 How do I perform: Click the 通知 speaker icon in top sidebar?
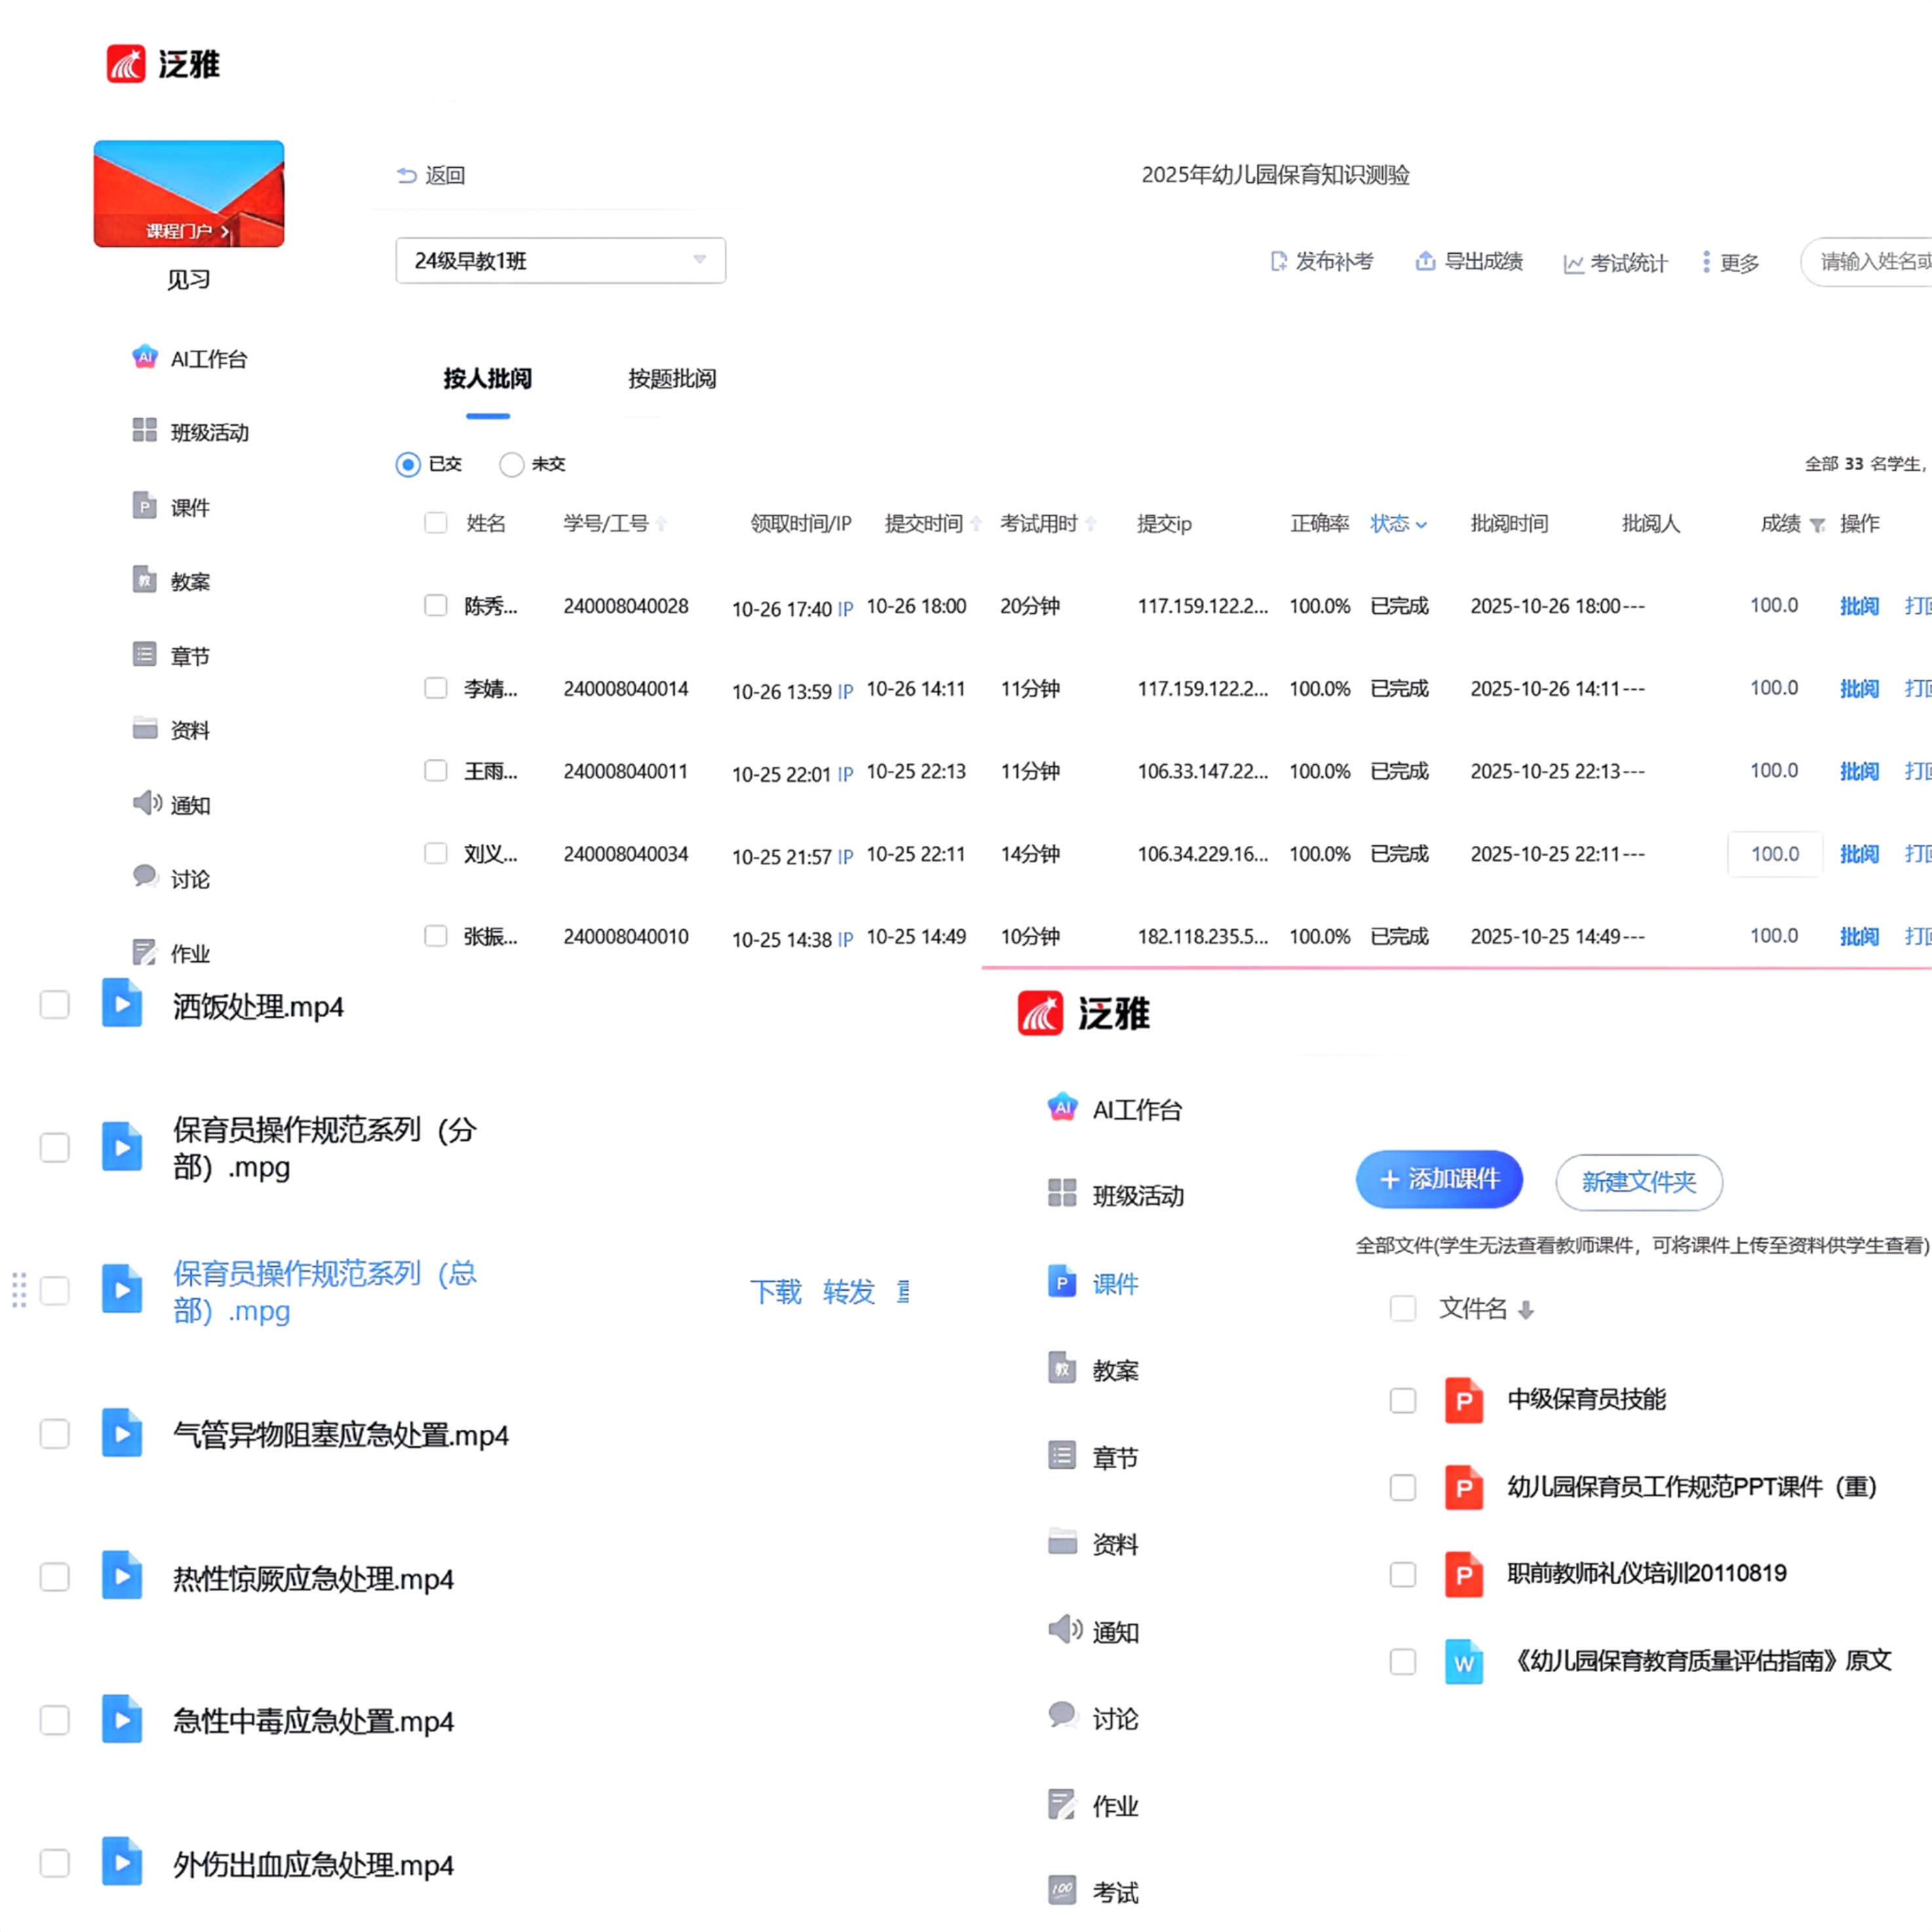pyautogui.click(x=146, y=803)
